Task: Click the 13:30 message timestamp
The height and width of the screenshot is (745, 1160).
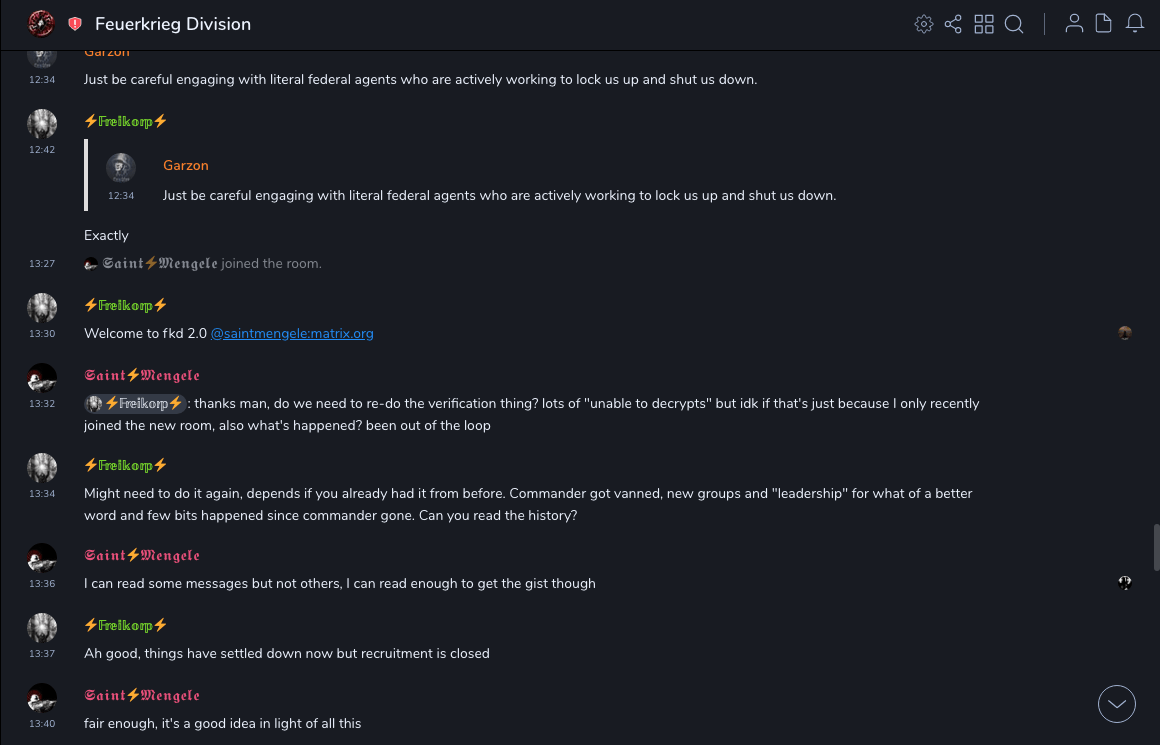Action: [42, 334]
